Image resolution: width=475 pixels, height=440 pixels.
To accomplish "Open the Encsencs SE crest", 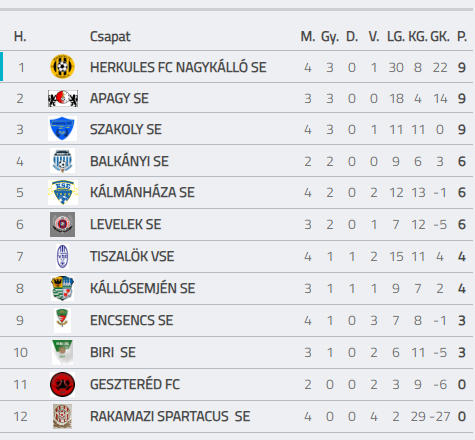I will point(62,320).
